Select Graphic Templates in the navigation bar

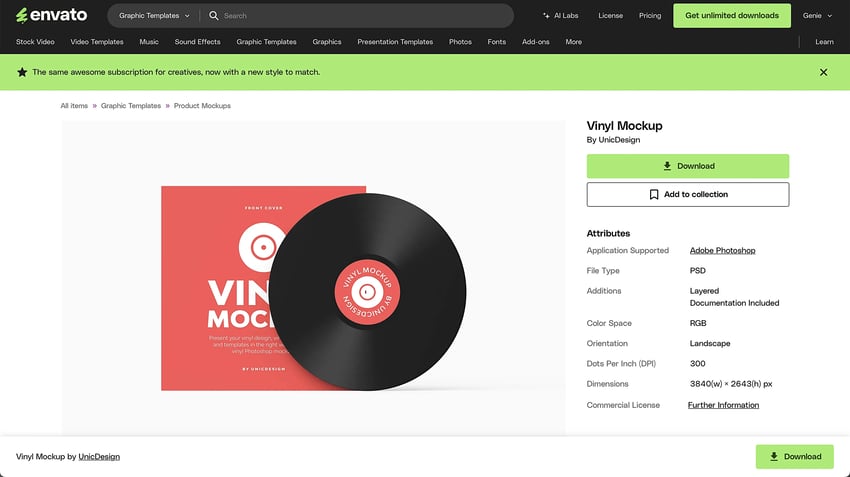(266, 42)
